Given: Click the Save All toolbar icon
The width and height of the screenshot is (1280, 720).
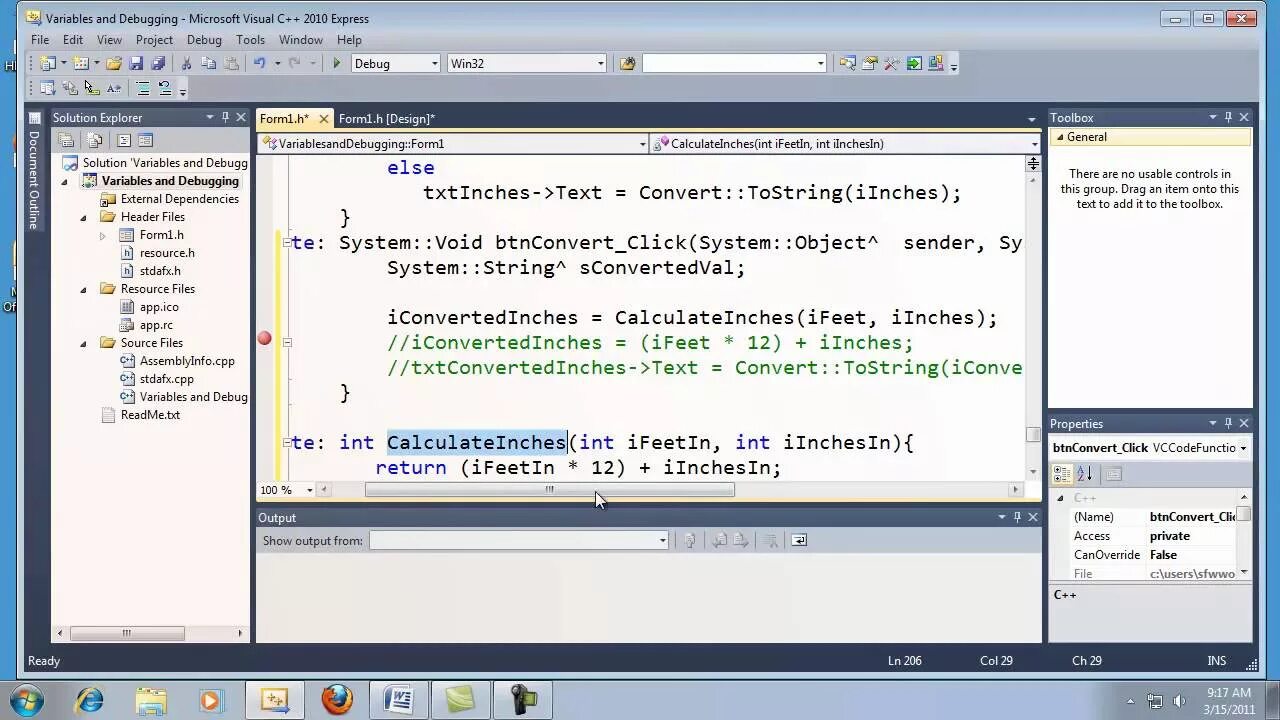Looking at the screenshot, I should 158,63.
